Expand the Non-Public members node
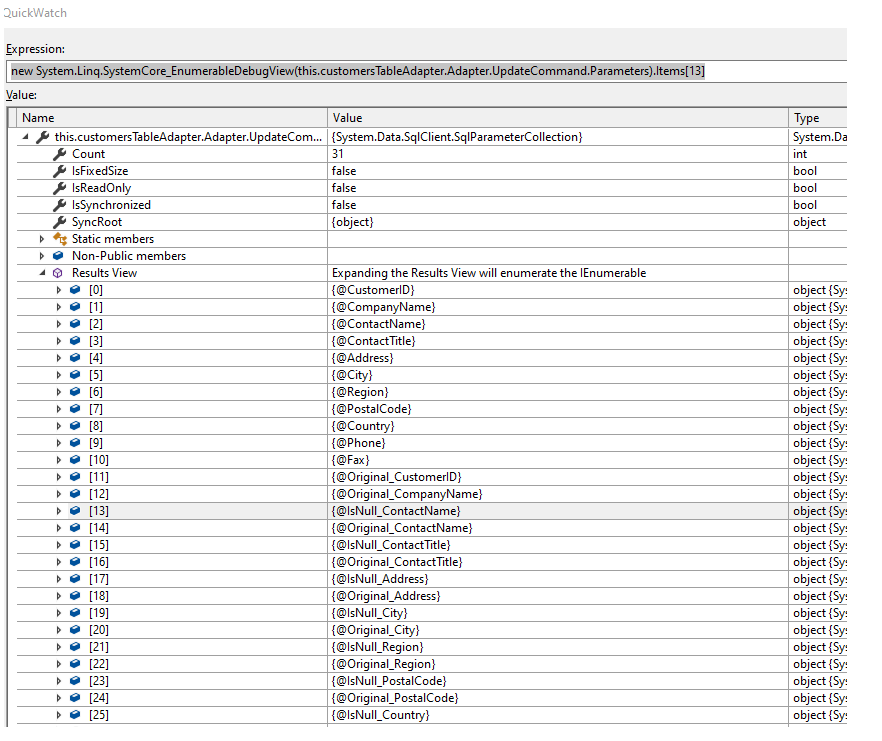This screenshot has height=741, width=882. pos(42,256)
